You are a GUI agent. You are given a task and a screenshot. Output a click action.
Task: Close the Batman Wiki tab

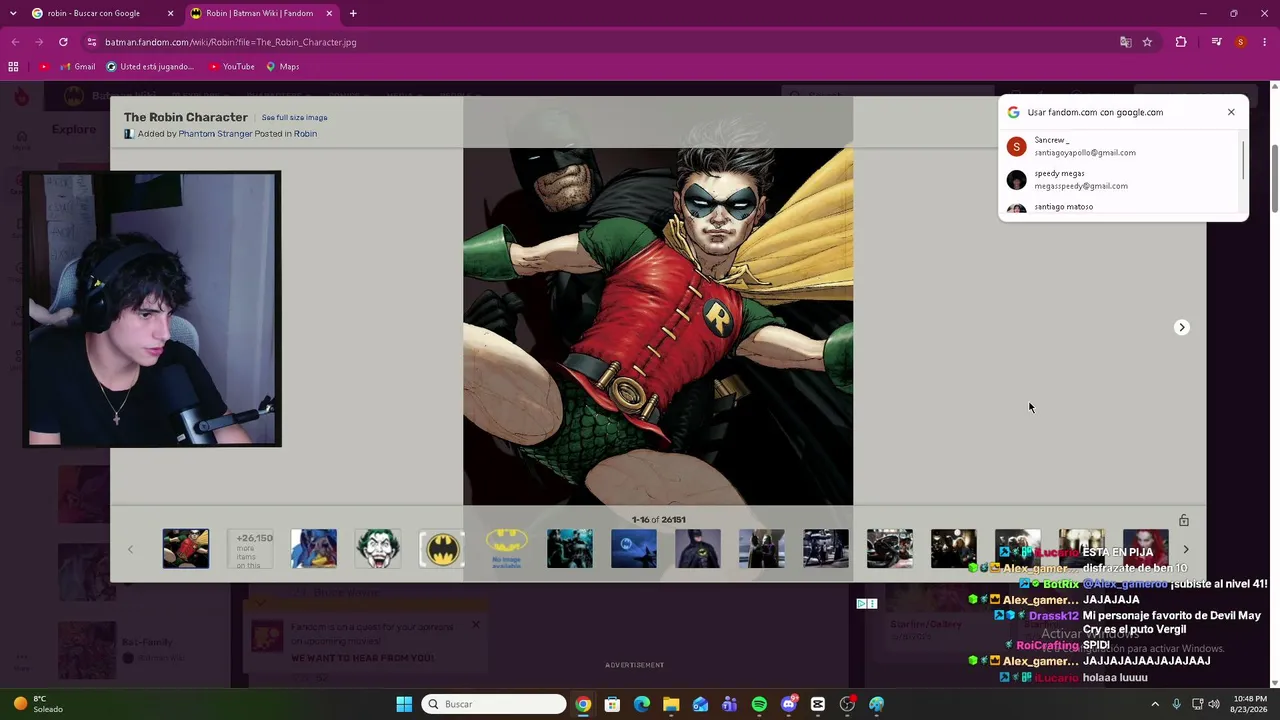point(329,13)
